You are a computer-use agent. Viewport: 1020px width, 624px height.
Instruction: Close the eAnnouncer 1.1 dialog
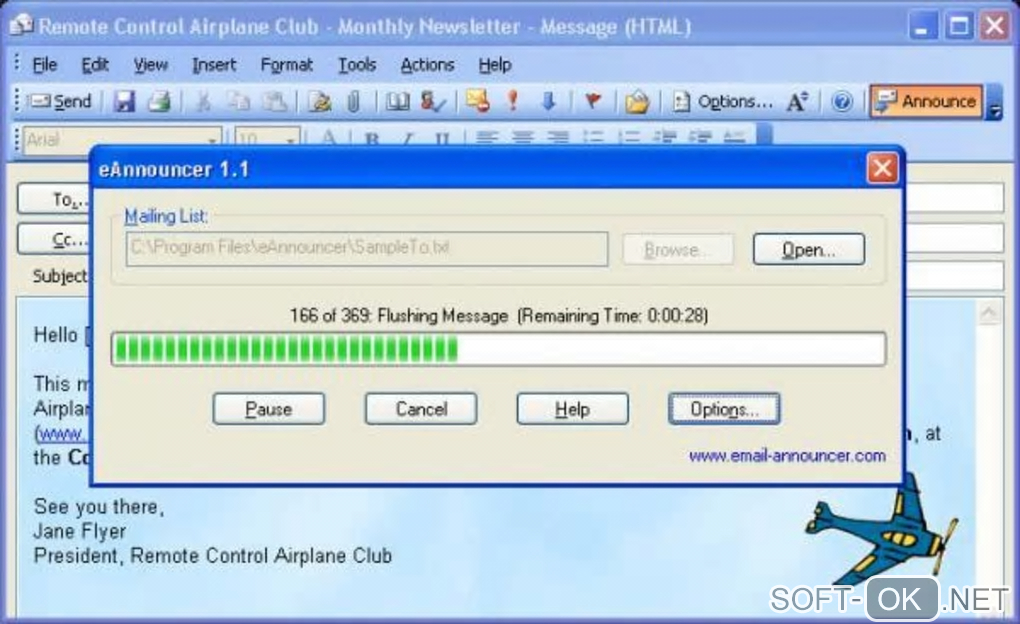tap(882, 169)
